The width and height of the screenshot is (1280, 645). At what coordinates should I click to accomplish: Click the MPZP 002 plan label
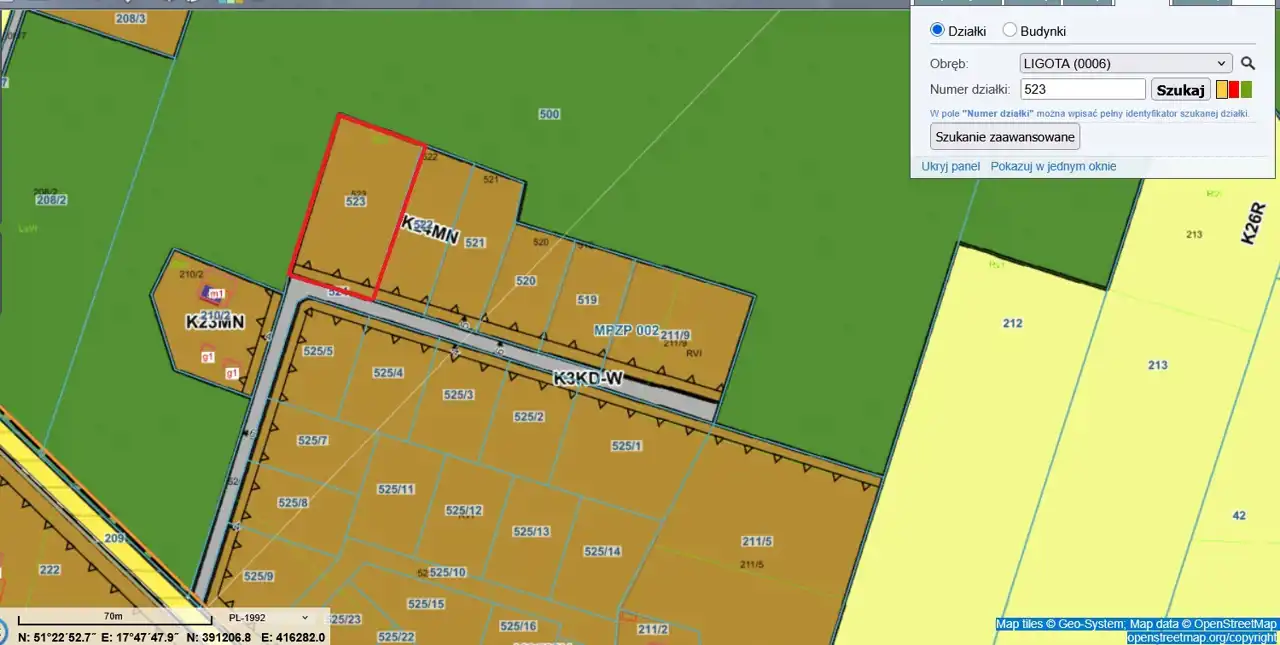point(626,330)
